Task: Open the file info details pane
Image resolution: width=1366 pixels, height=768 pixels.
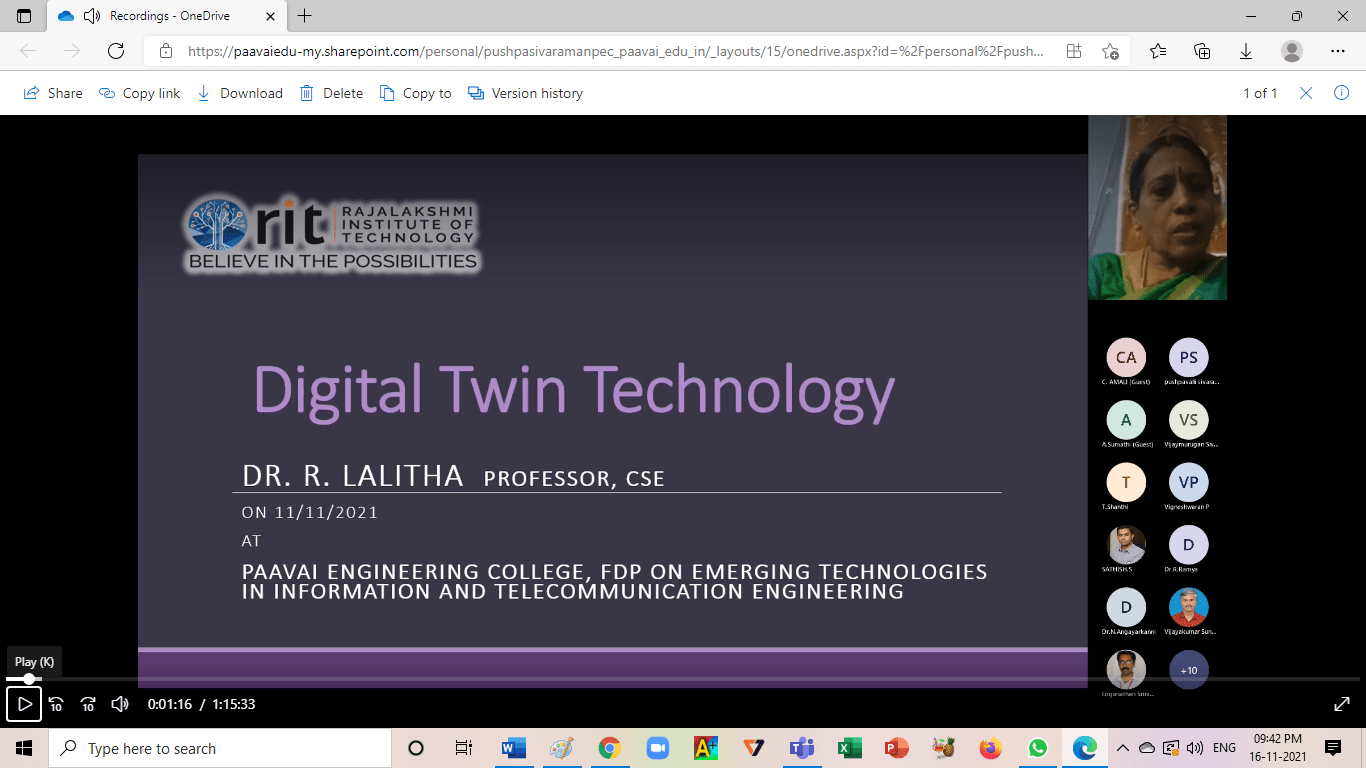Action: click(1341, 93)
